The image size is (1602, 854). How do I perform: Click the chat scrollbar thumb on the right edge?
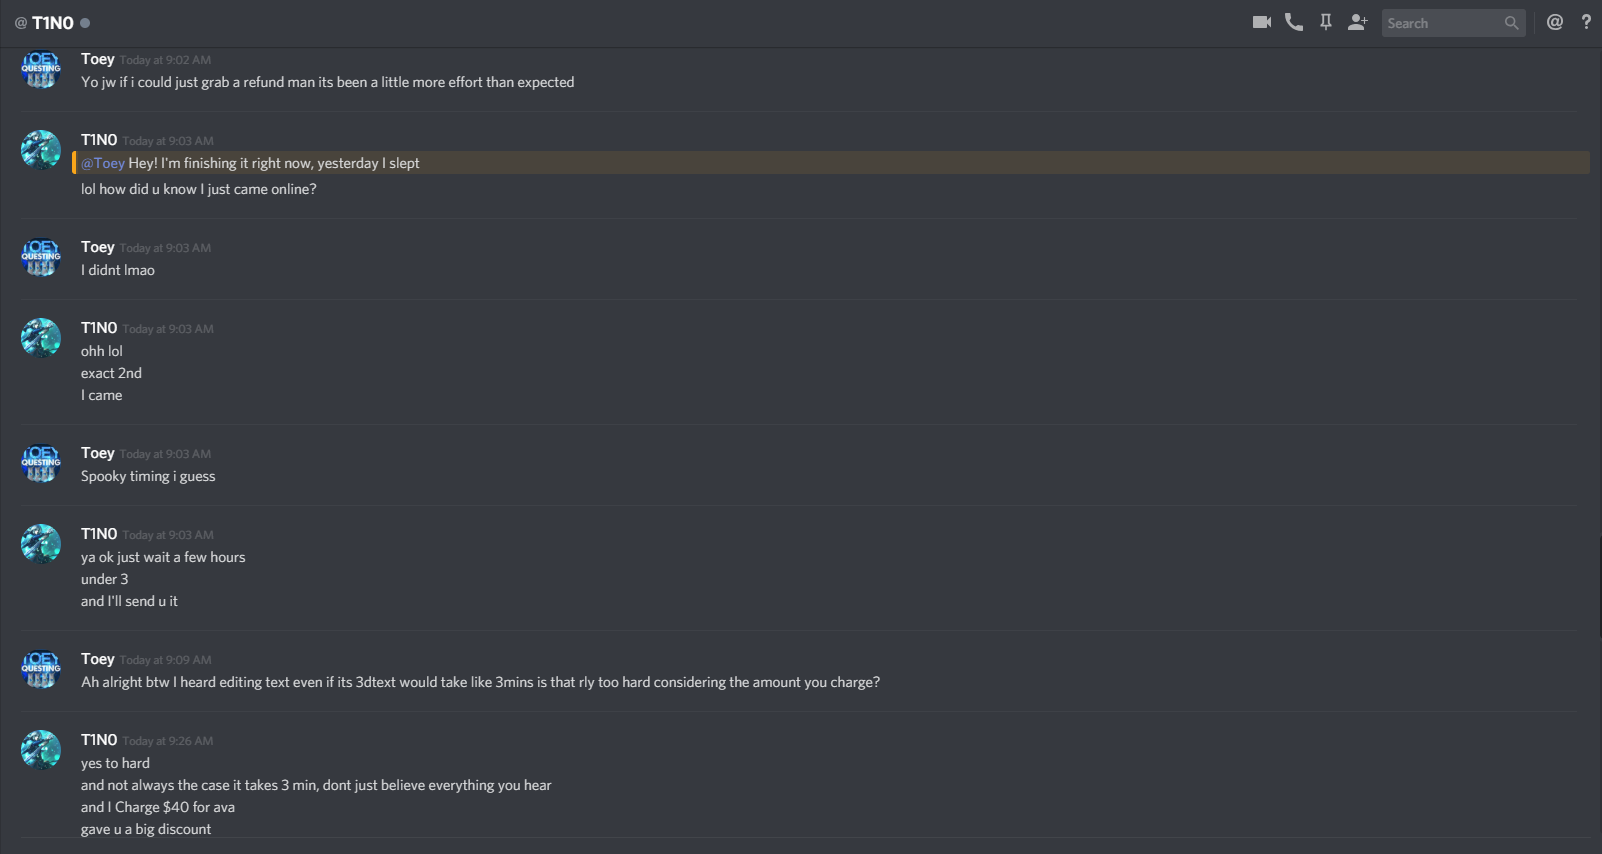pyautogui.click(x=1599, y=588)
